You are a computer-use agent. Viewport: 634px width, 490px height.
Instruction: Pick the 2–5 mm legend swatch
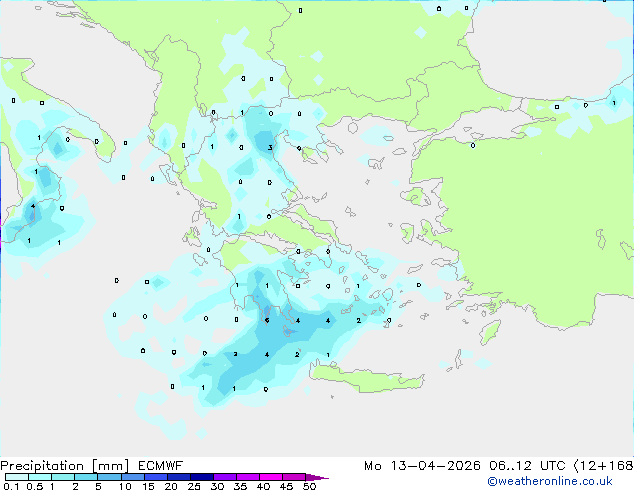pyautogui.click(x=86, y=477)
